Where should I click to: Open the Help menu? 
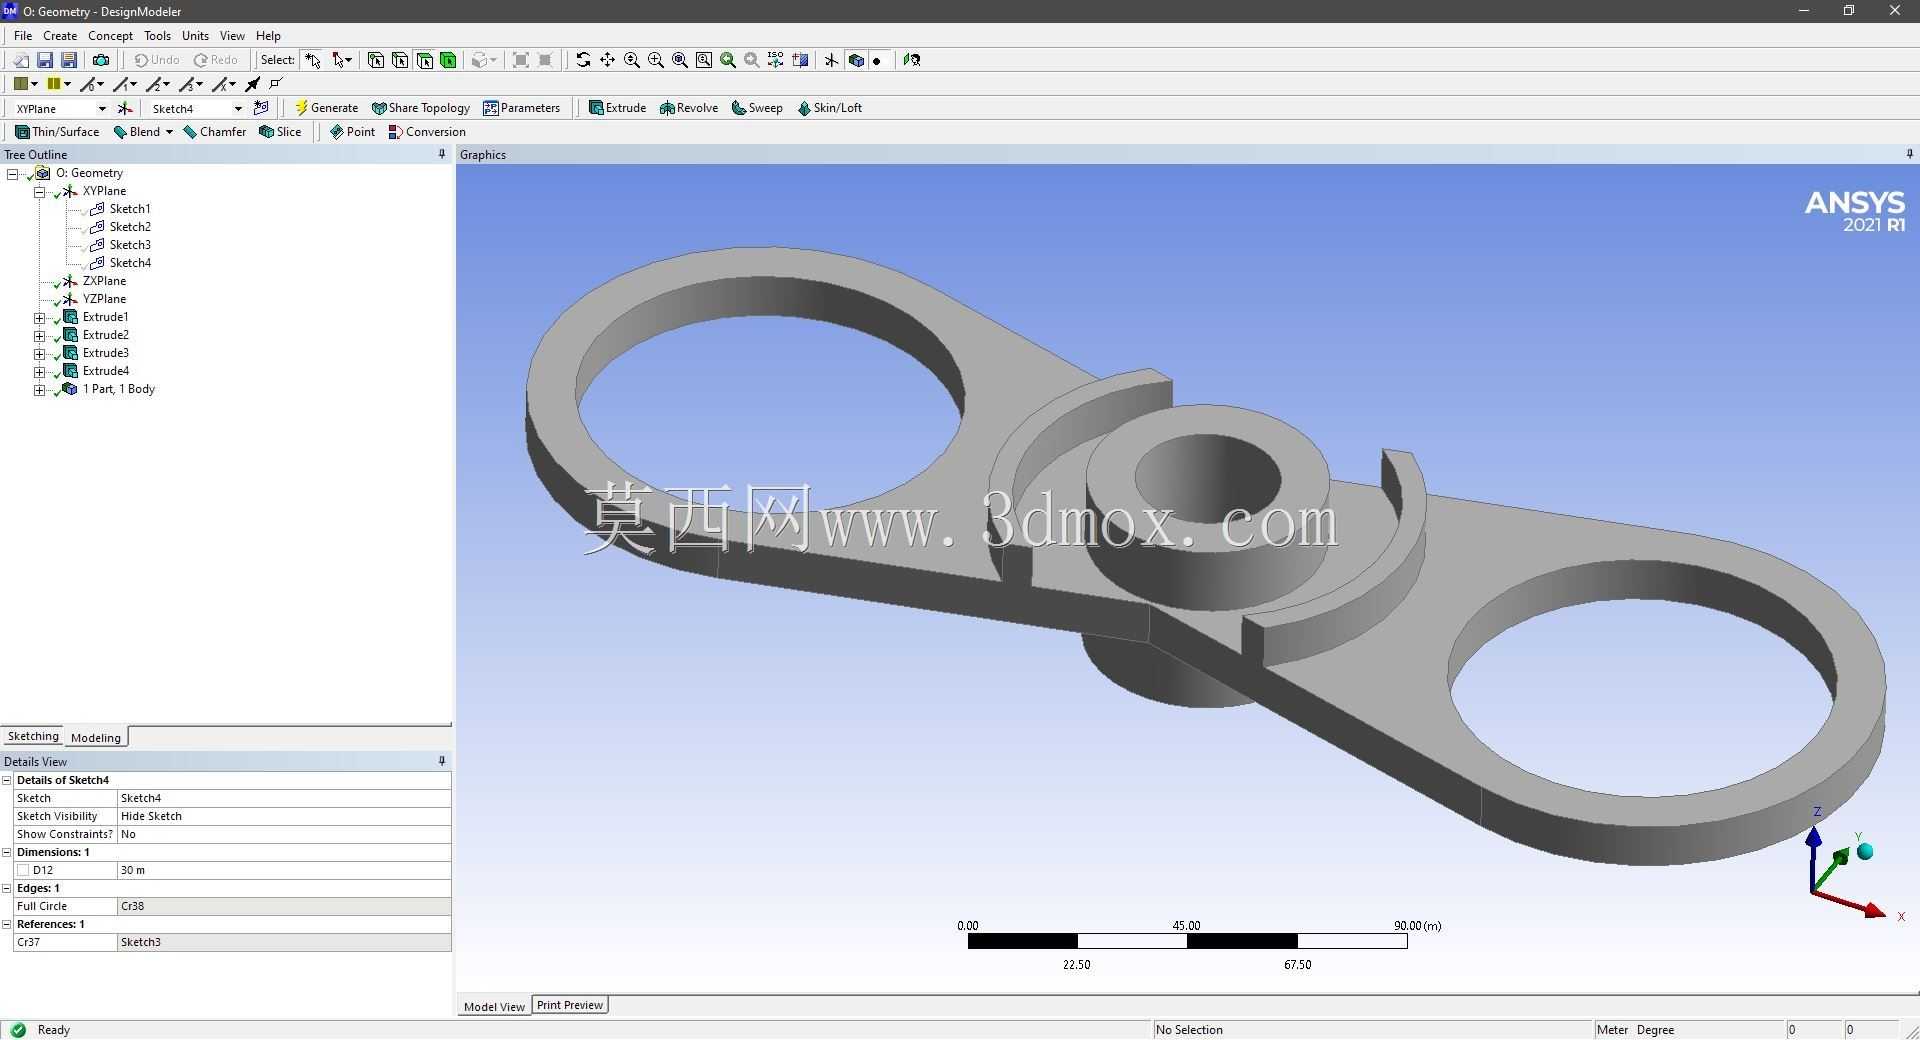point(268,36)
